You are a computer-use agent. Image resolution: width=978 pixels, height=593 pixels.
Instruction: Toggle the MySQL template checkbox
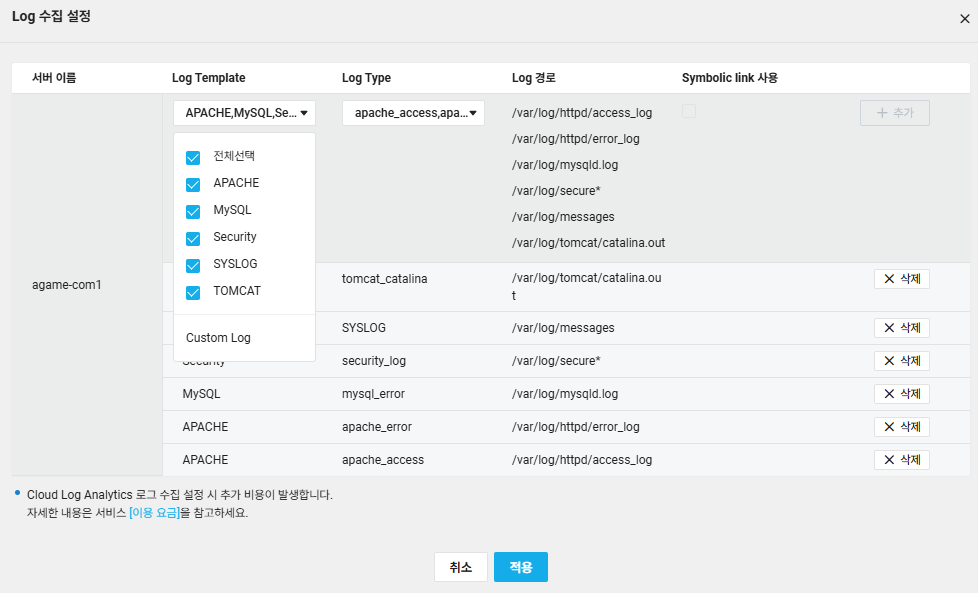[193, 211]
